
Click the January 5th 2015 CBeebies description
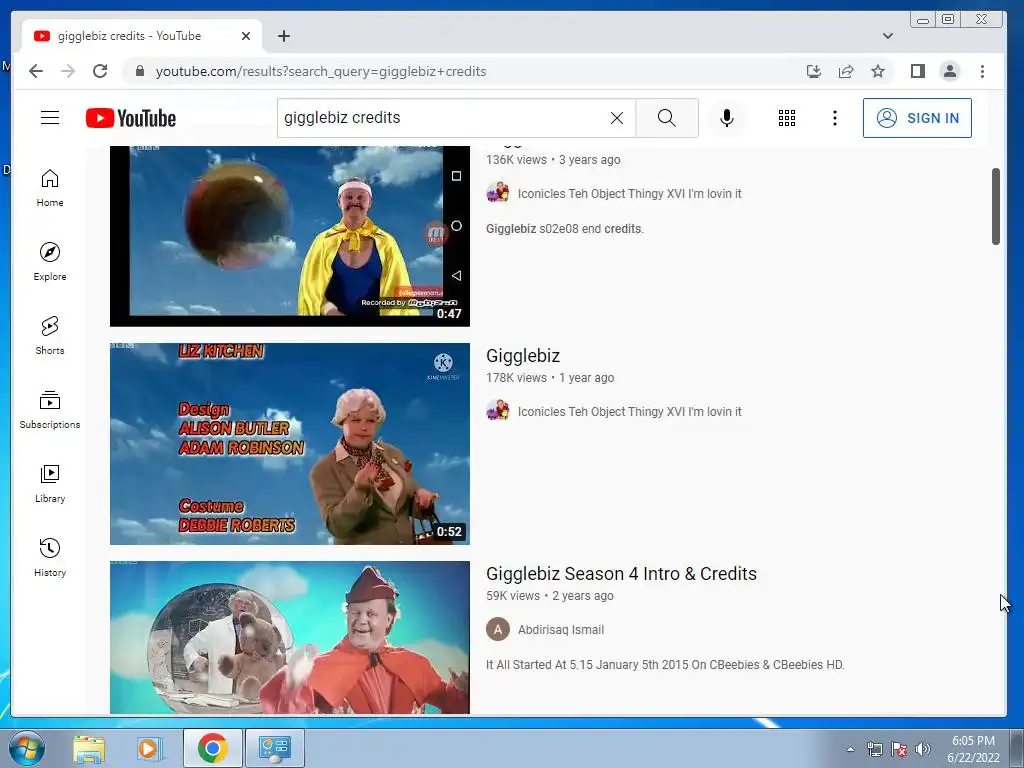click(x=665, y=665)
